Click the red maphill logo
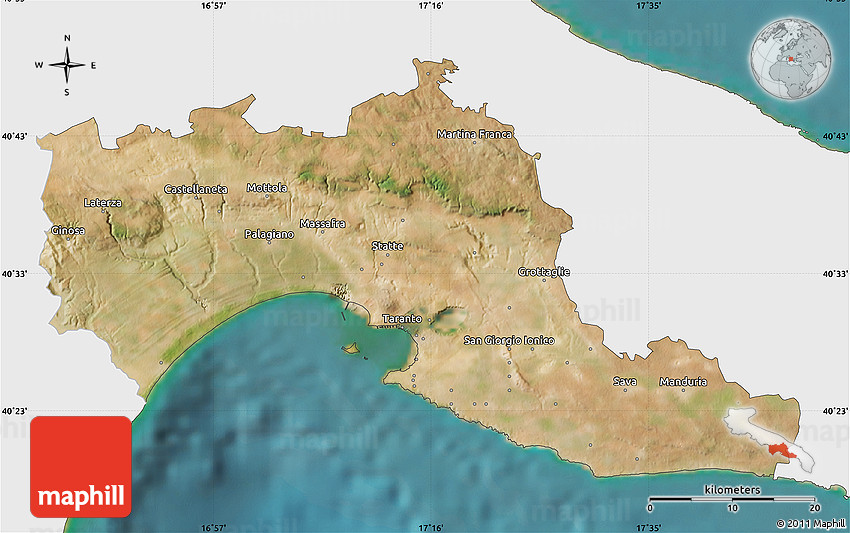This screenshot has height=533, width=850. click(81, 467)
